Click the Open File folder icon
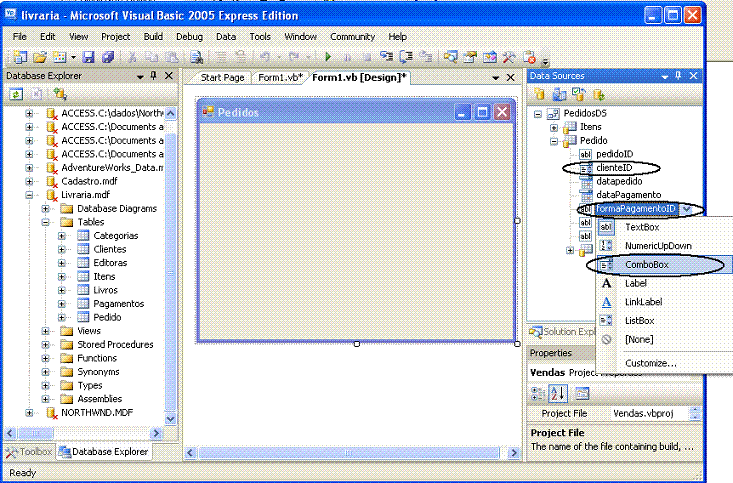733x483 pixels. 40,57
